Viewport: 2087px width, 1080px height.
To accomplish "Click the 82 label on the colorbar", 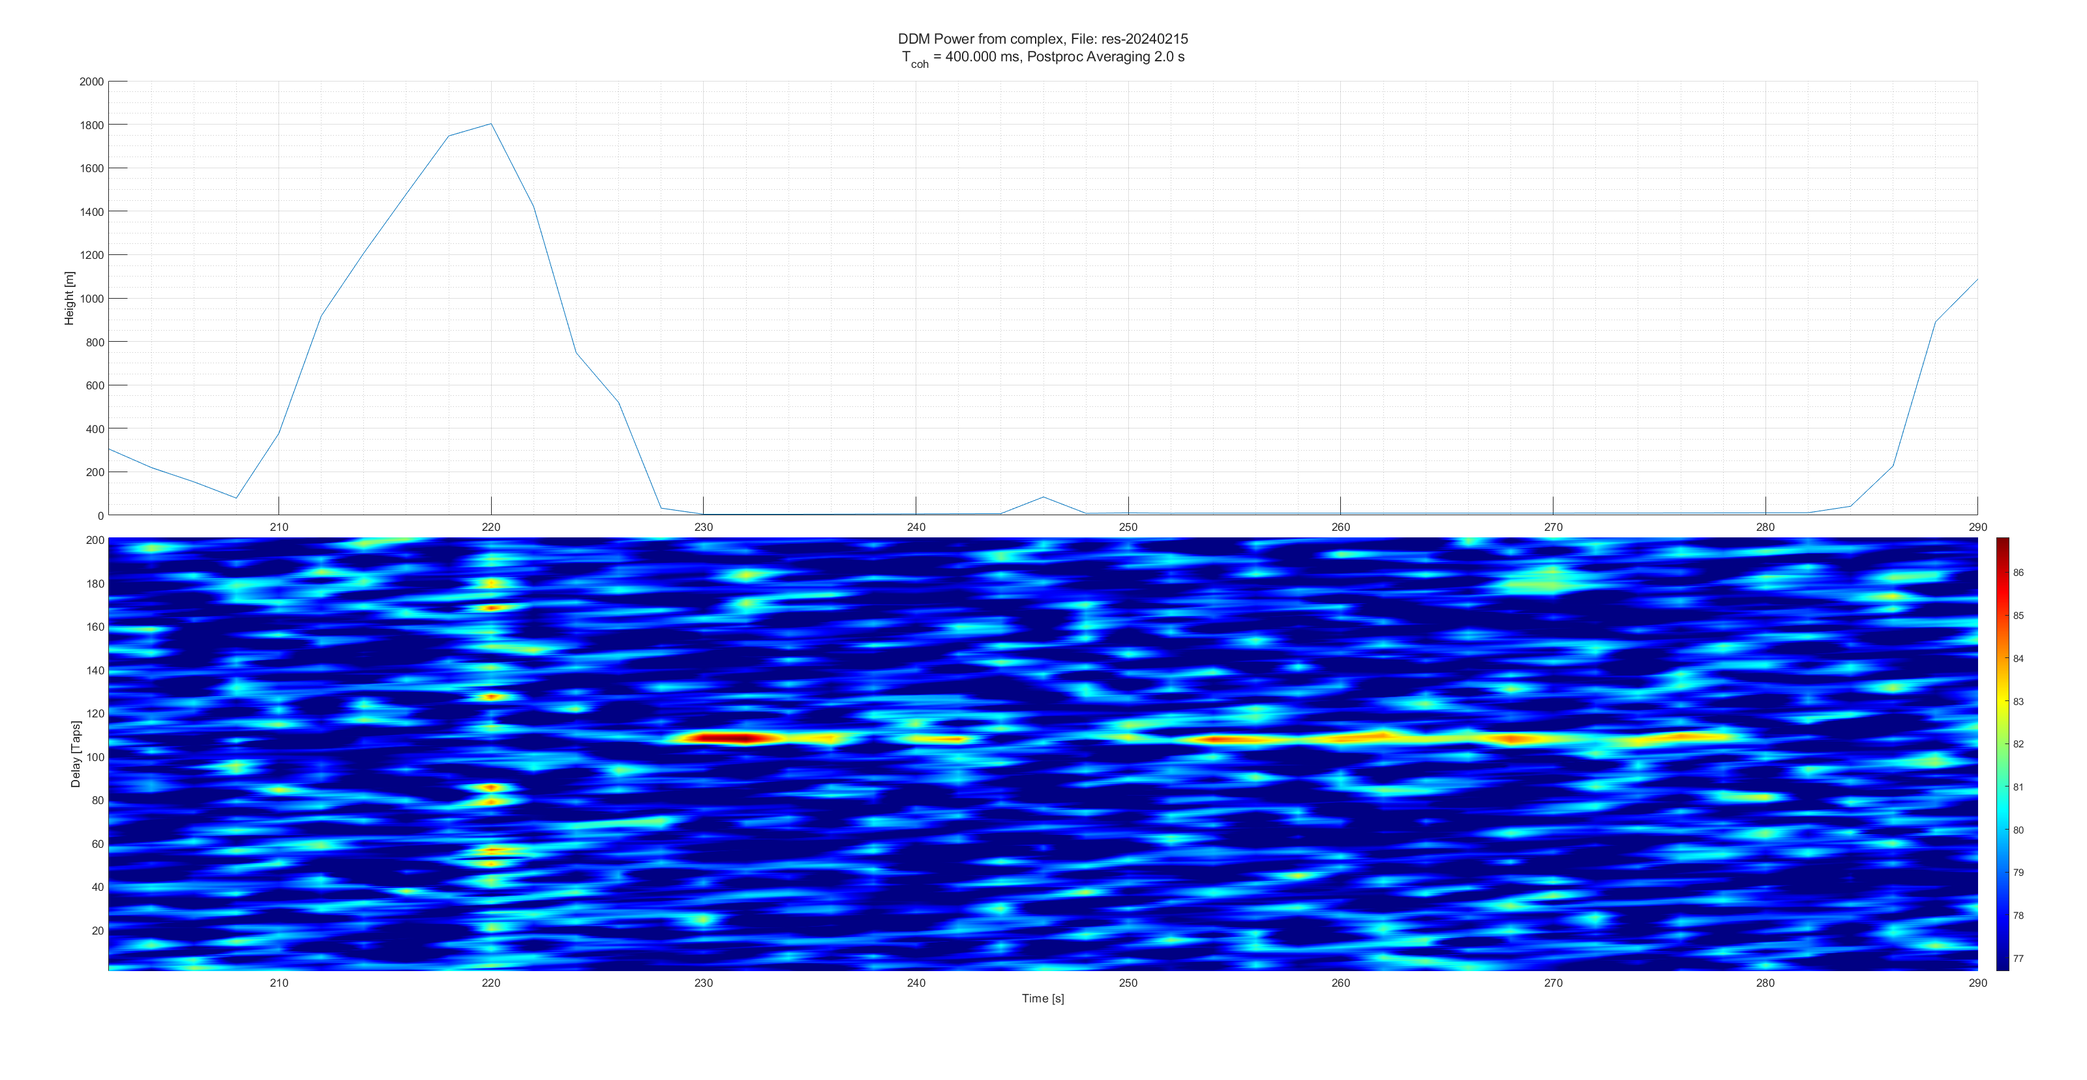I will [x=2019, y=744].
